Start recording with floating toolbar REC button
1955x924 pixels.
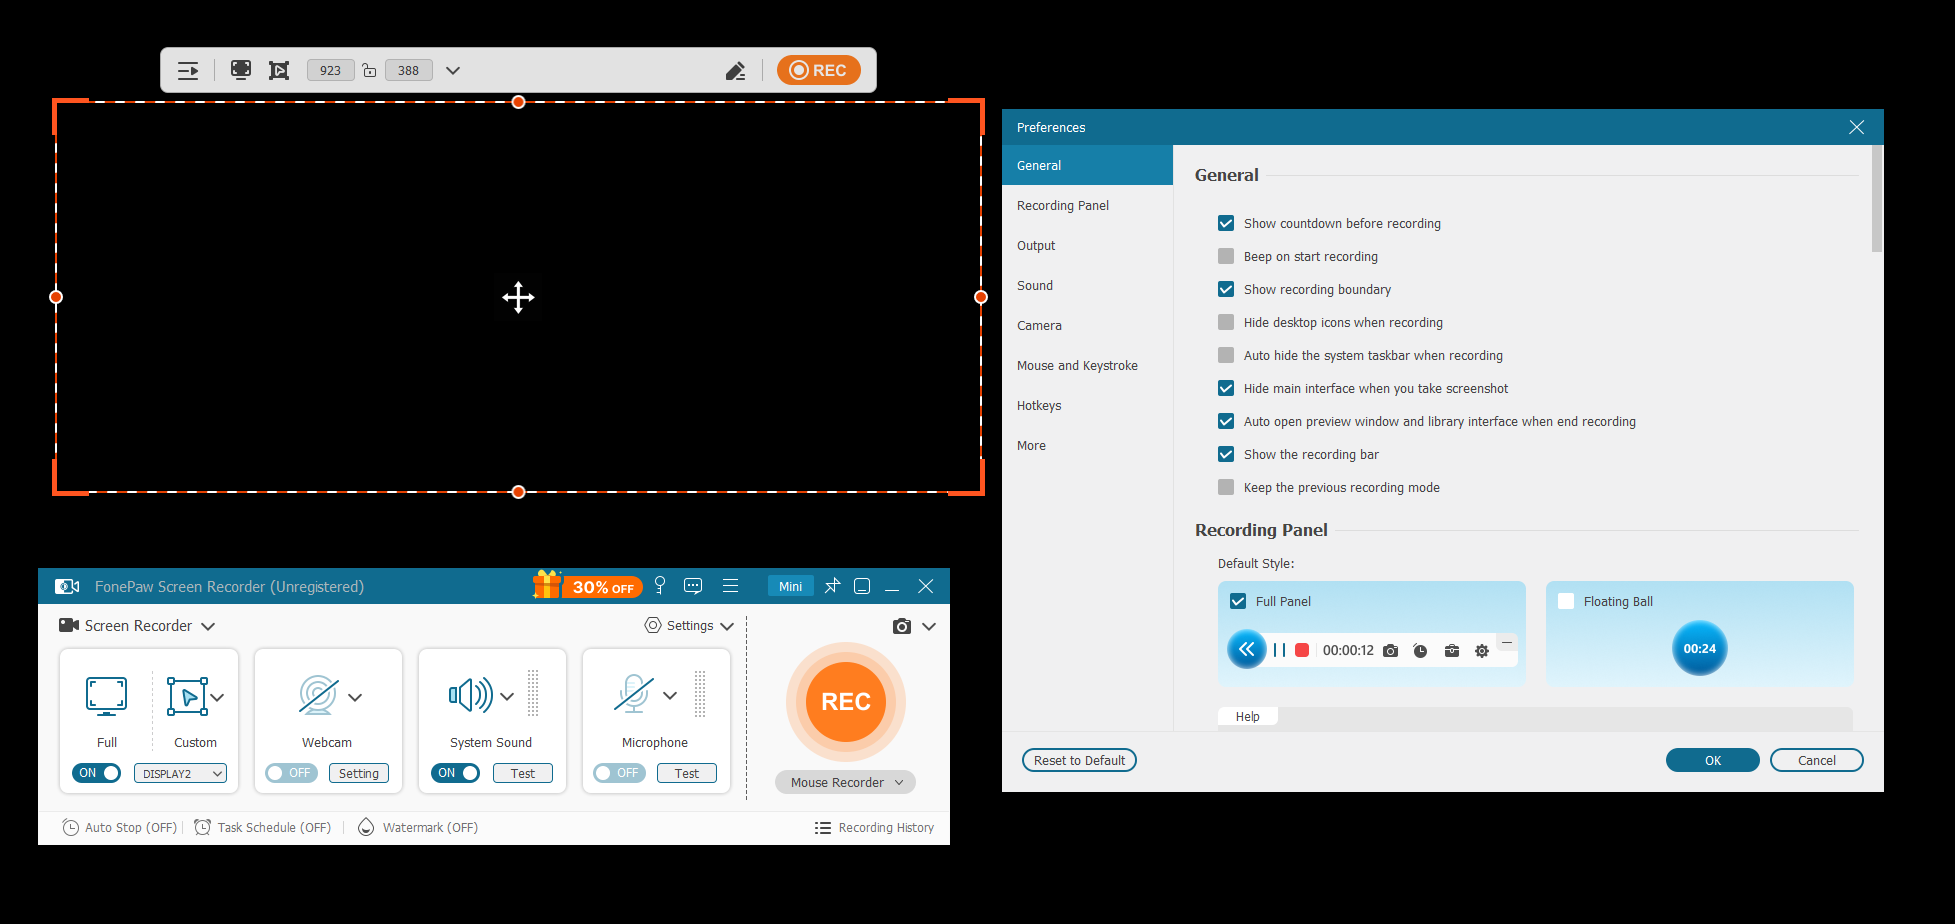click(x=819, y=70)
